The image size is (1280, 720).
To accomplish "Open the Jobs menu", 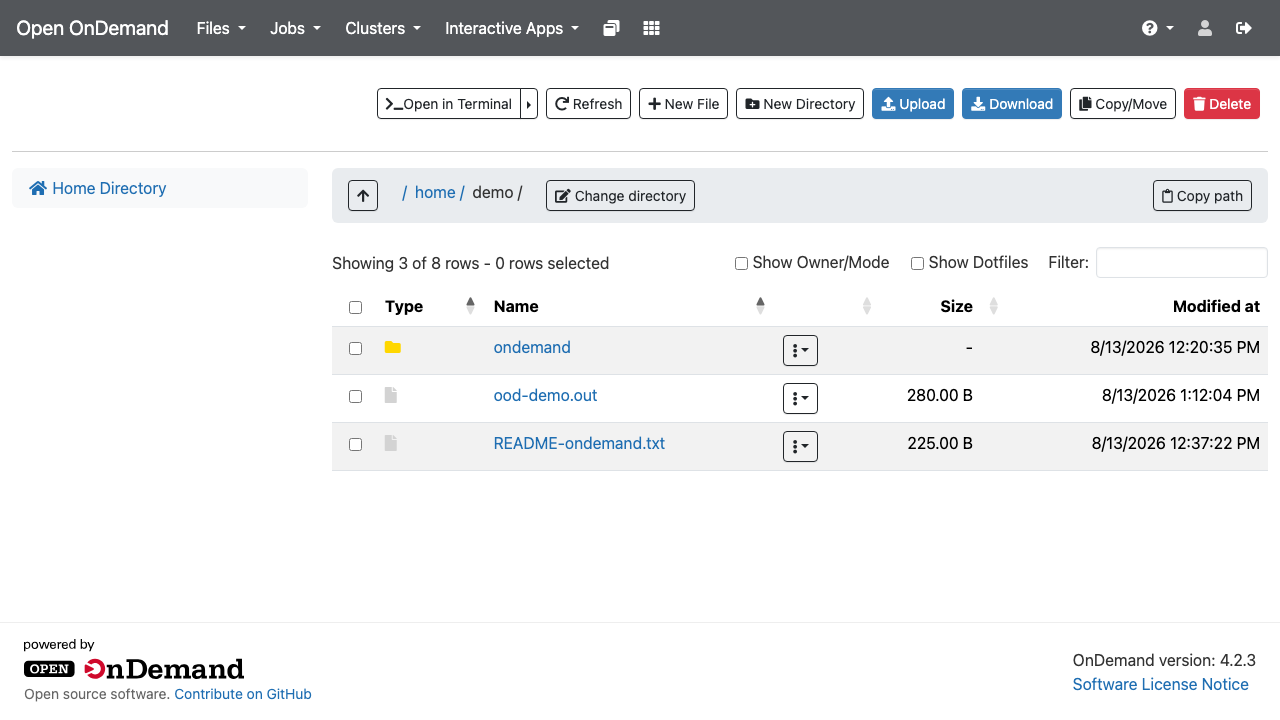I will click(295, 28).
